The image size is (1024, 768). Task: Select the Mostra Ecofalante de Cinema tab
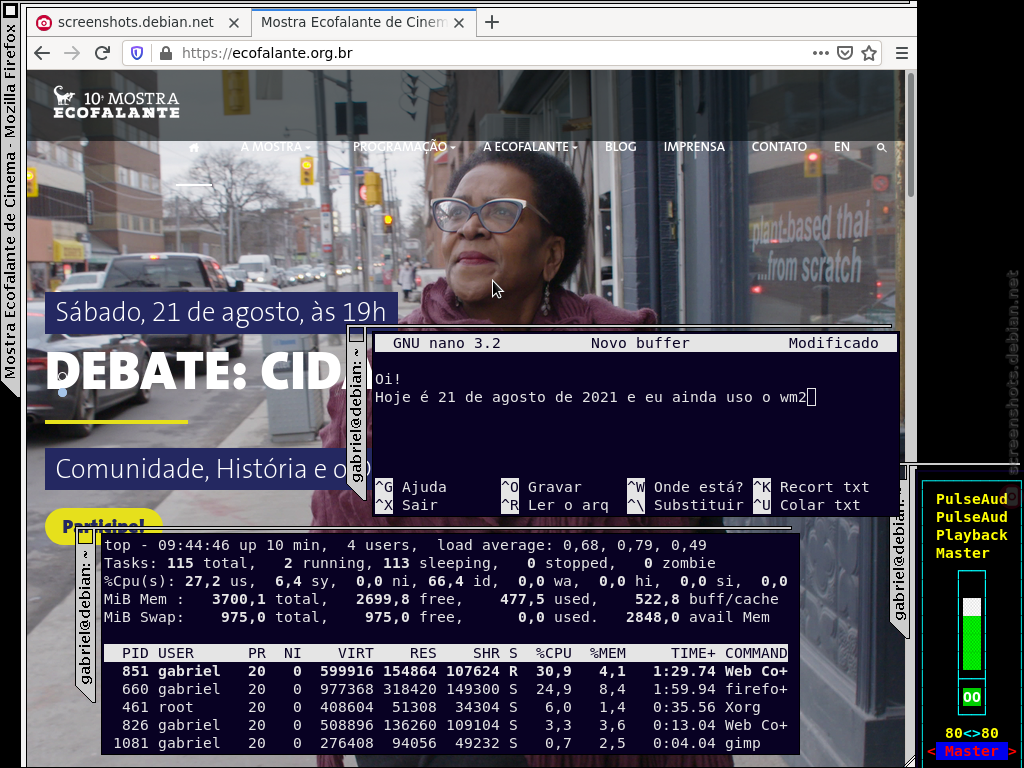364,22
